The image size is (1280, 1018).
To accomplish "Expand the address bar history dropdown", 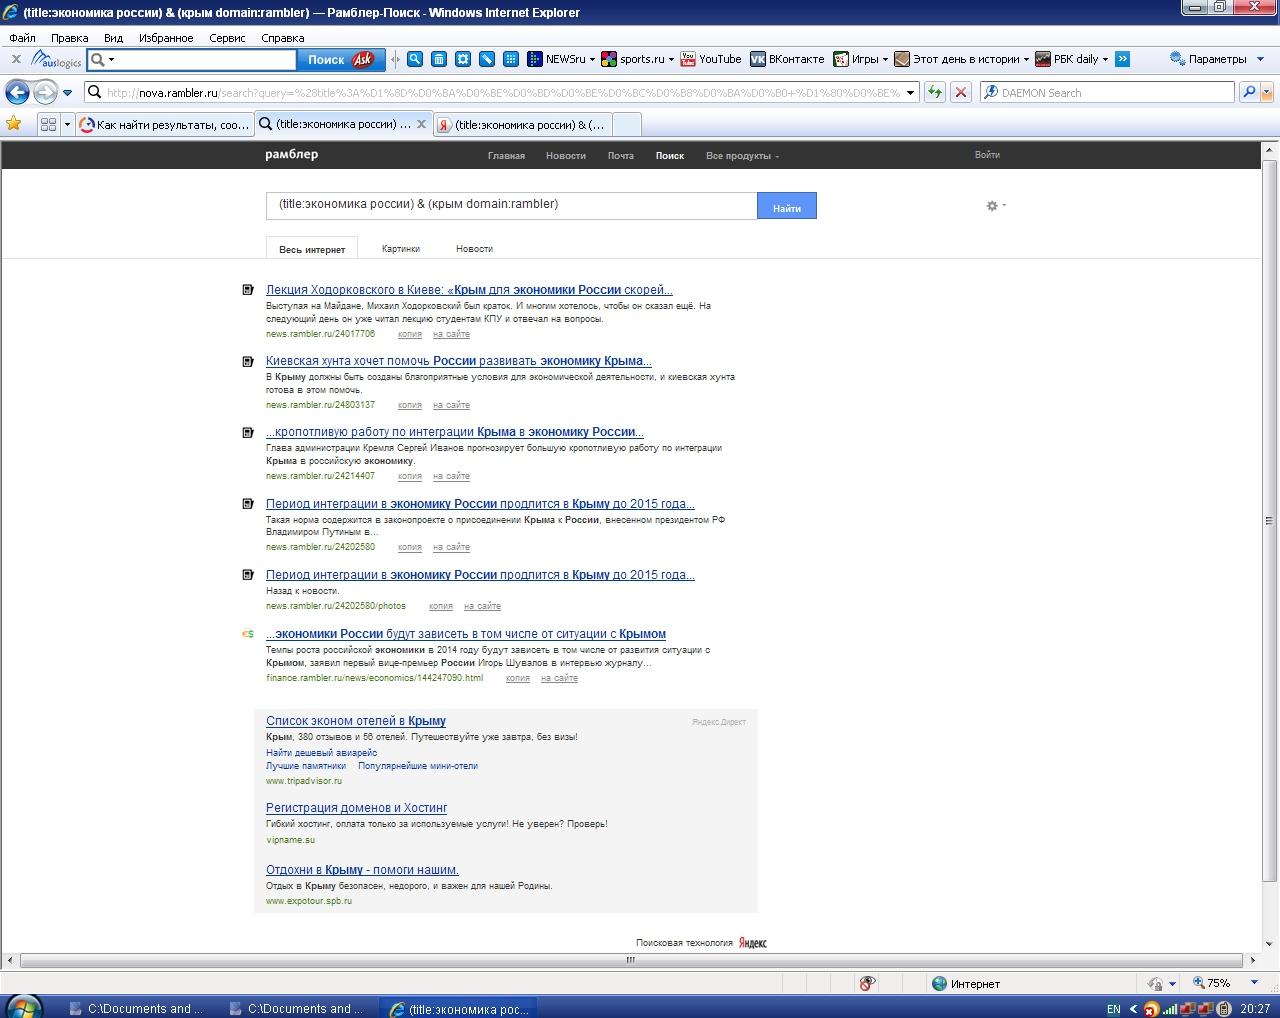I will pyautogui.click(x=910, y=93).
